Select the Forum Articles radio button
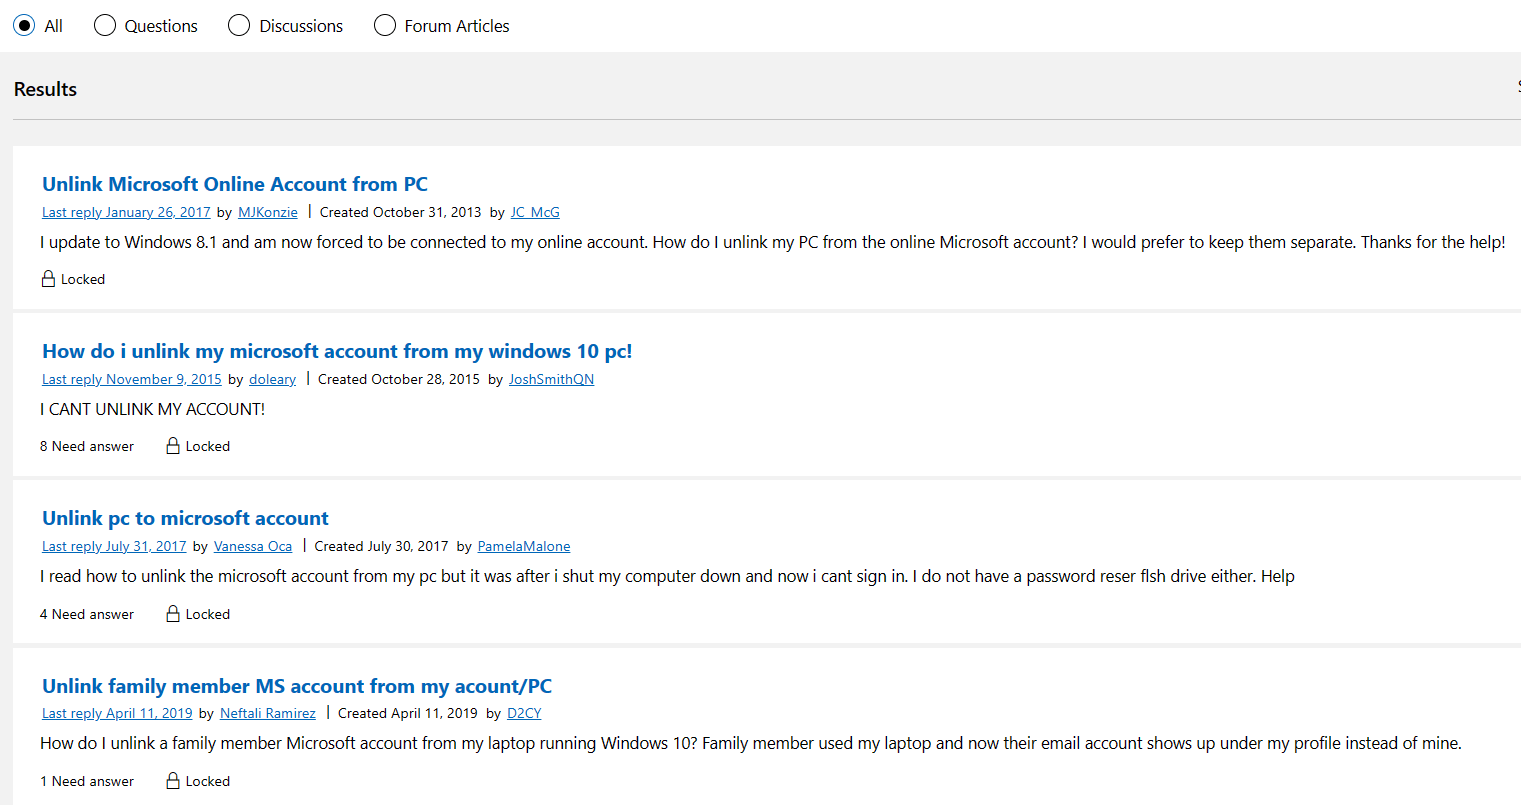1521x805 pixels. (385, 25)
